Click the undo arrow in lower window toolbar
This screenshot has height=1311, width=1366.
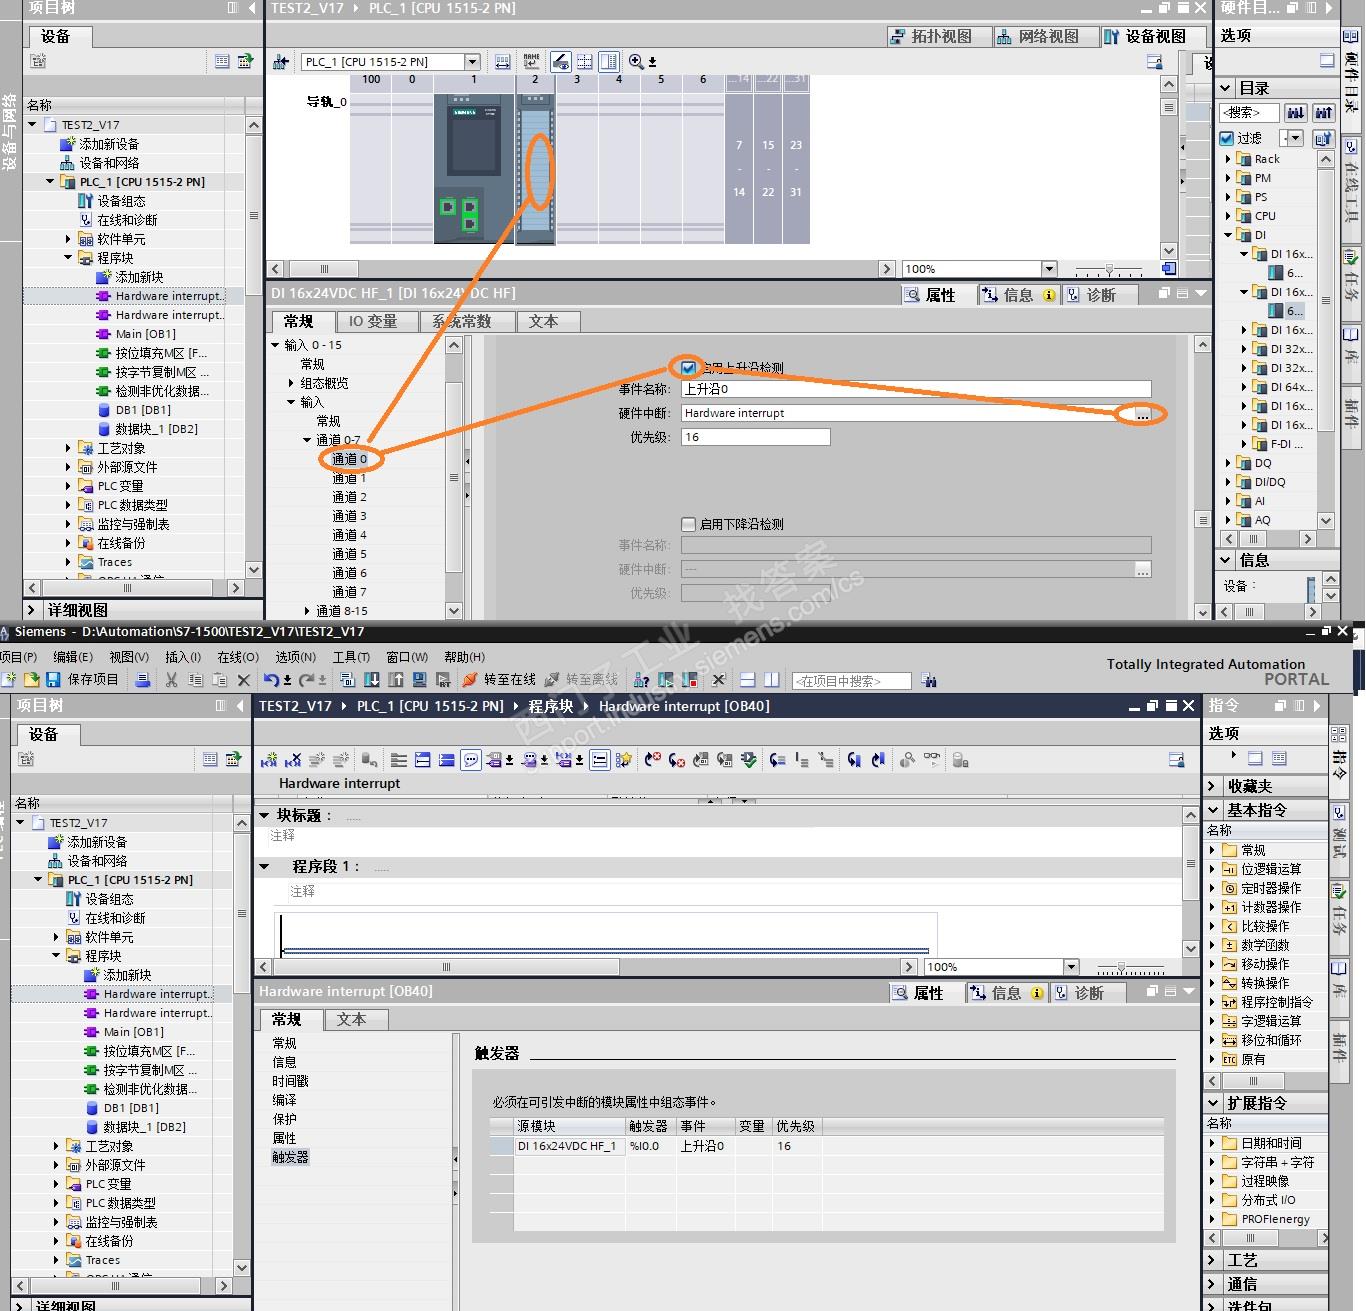[271, 680]
